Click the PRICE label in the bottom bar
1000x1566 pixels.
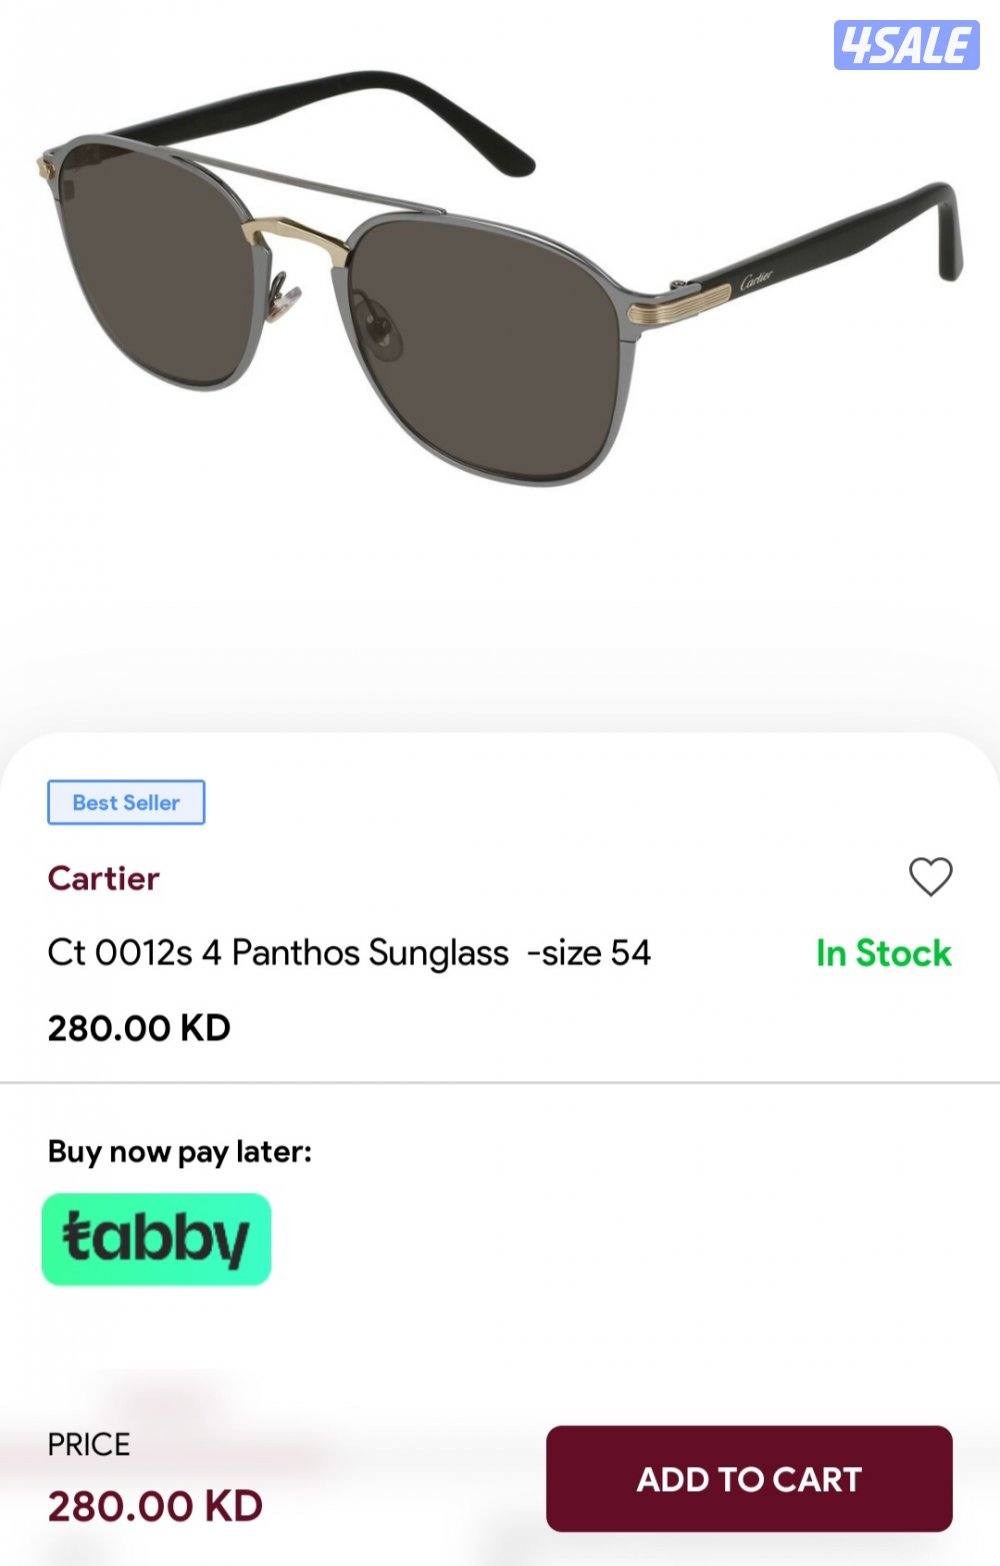click(x=89, y=1444)
